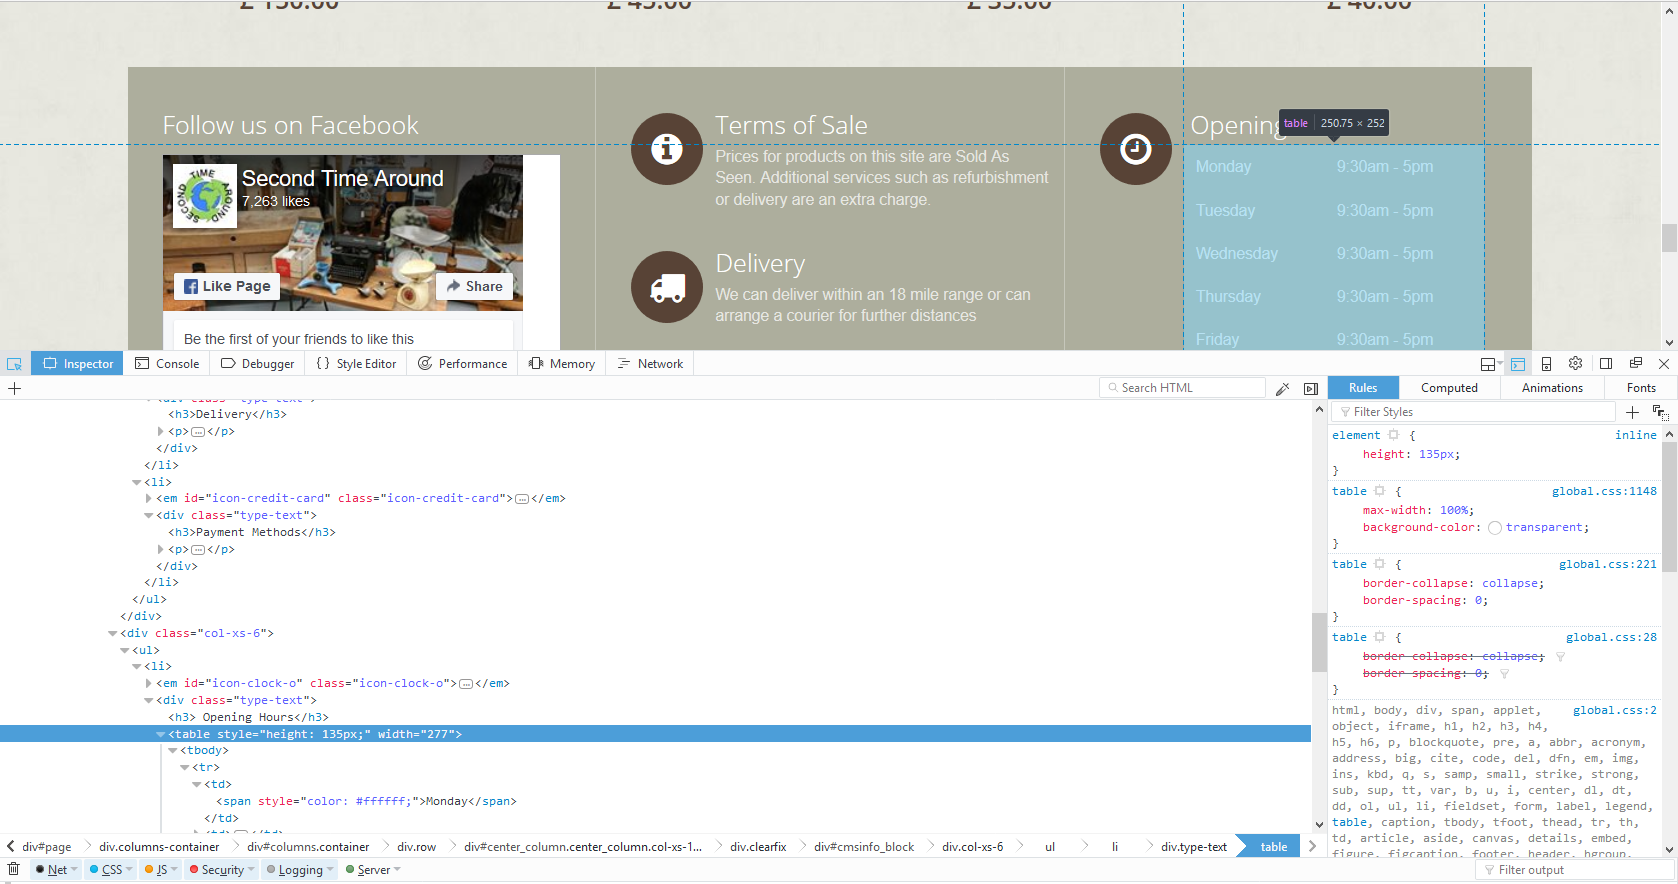
Task: Switch to Console tab
Action: point(167,364)
